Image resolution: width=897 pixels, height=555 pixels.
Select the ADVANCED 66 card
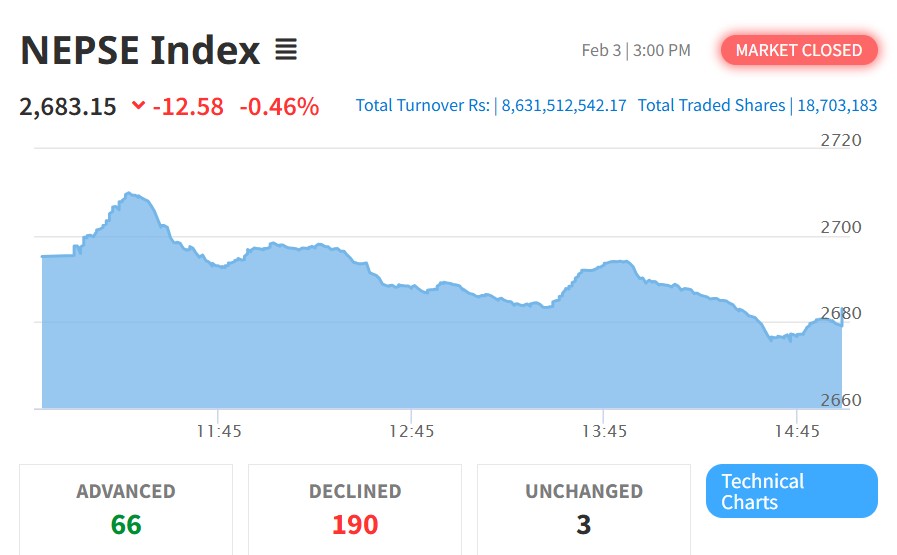coord(126,508)
